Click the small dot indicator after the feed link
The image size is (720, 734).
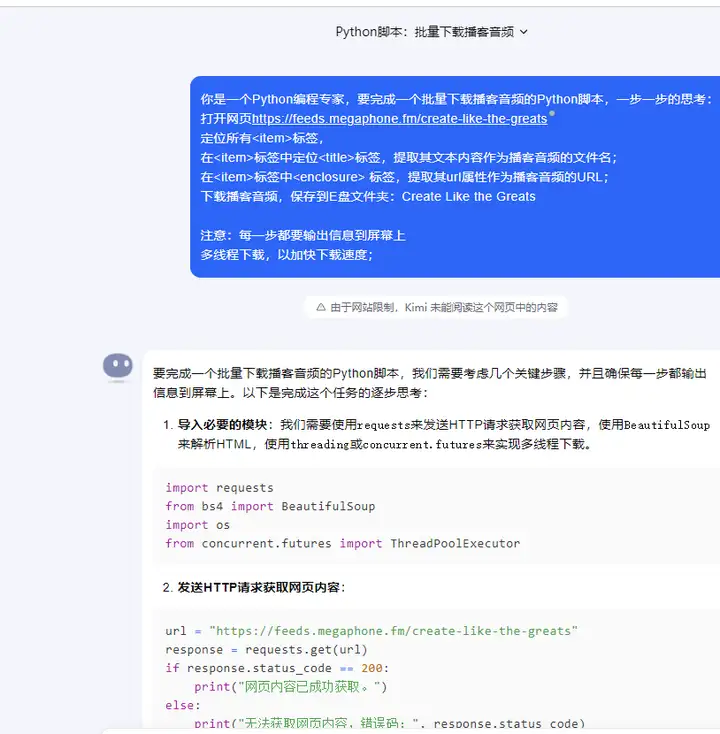click(x=552, y=113)
